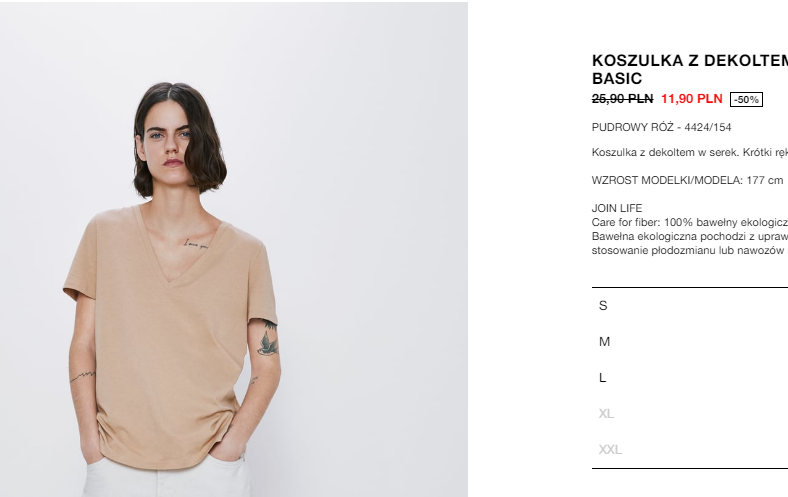Click the -50% discount badge

pos(746,100)
